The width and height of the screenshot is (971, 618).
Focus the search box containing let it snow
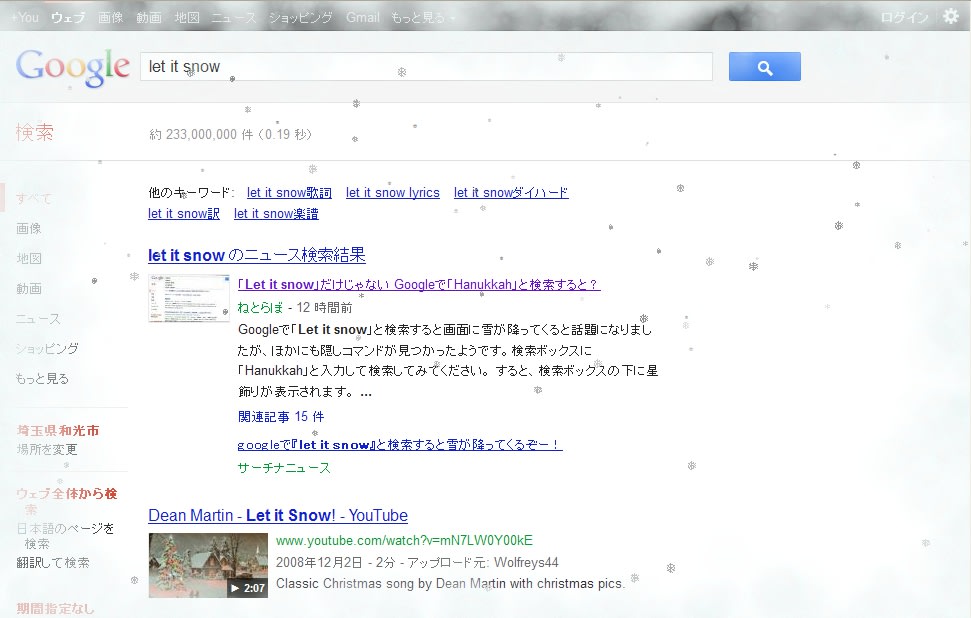pyautogui.click(x=426, y=66)
